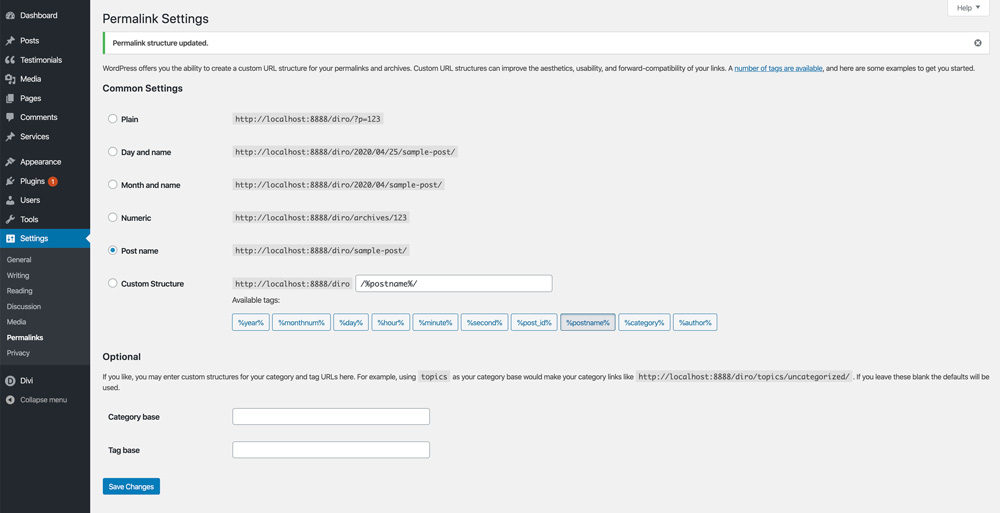This screenshot has height=513, width=1000.
Task: Insert the %post_id% tag button
Action: [x=534, y=322]
